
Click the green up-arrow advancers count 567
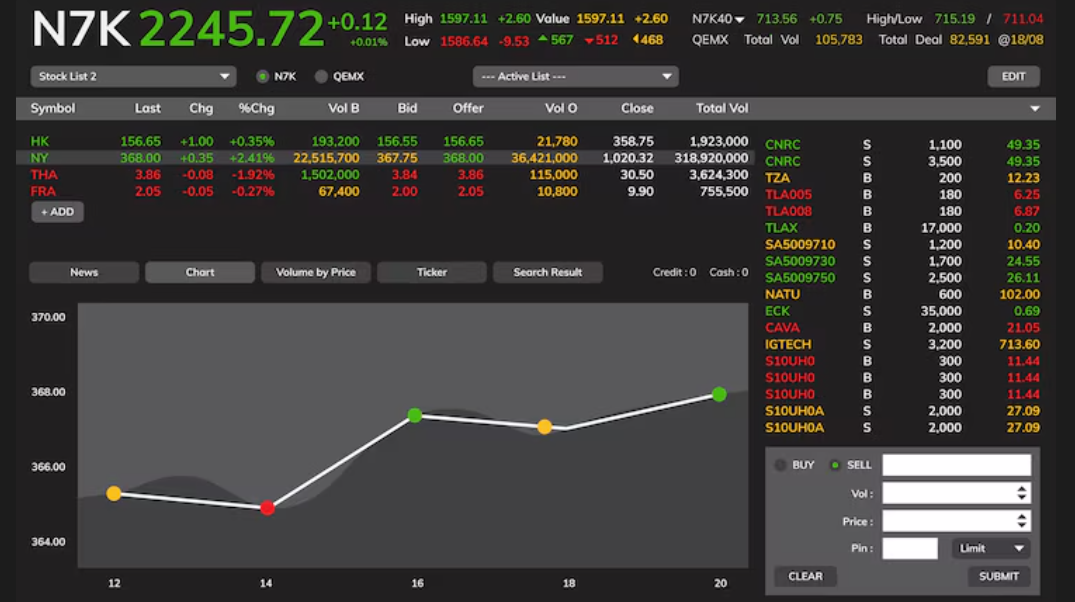tap(555, 40)
